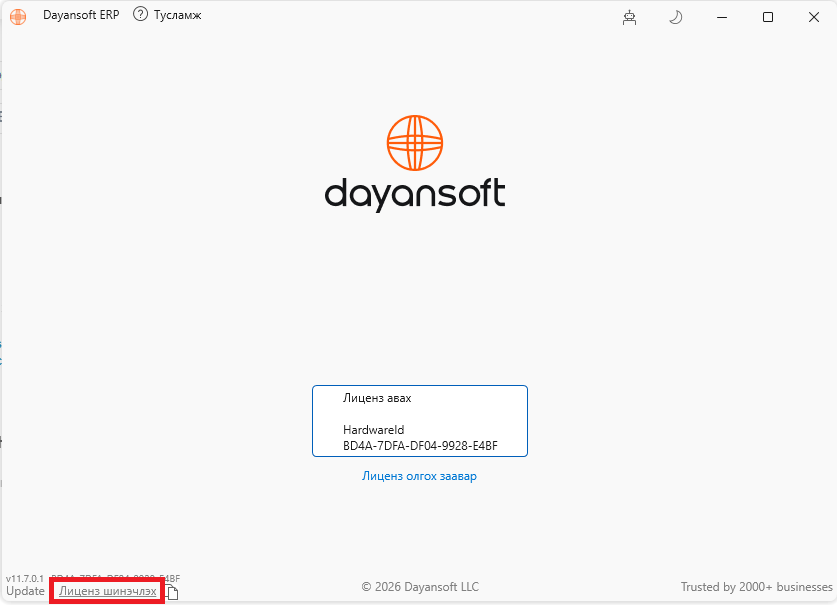Click the Лиценз шинэчлэх link
The height and width of the screenshot is (605, 837).
click(107, 591)
